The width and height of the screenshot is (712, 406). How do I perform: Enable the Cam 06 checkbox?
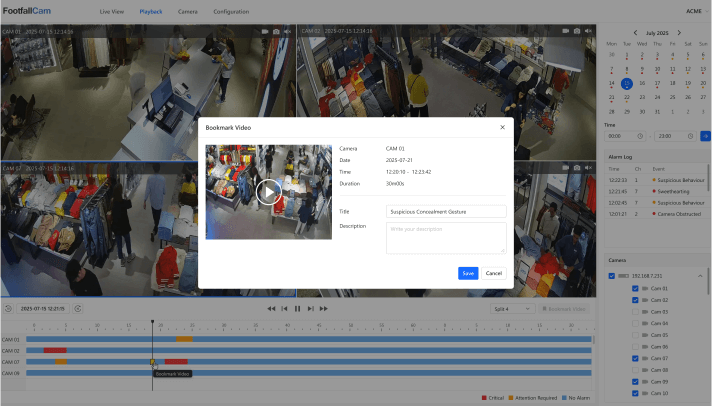coord(635,347)
